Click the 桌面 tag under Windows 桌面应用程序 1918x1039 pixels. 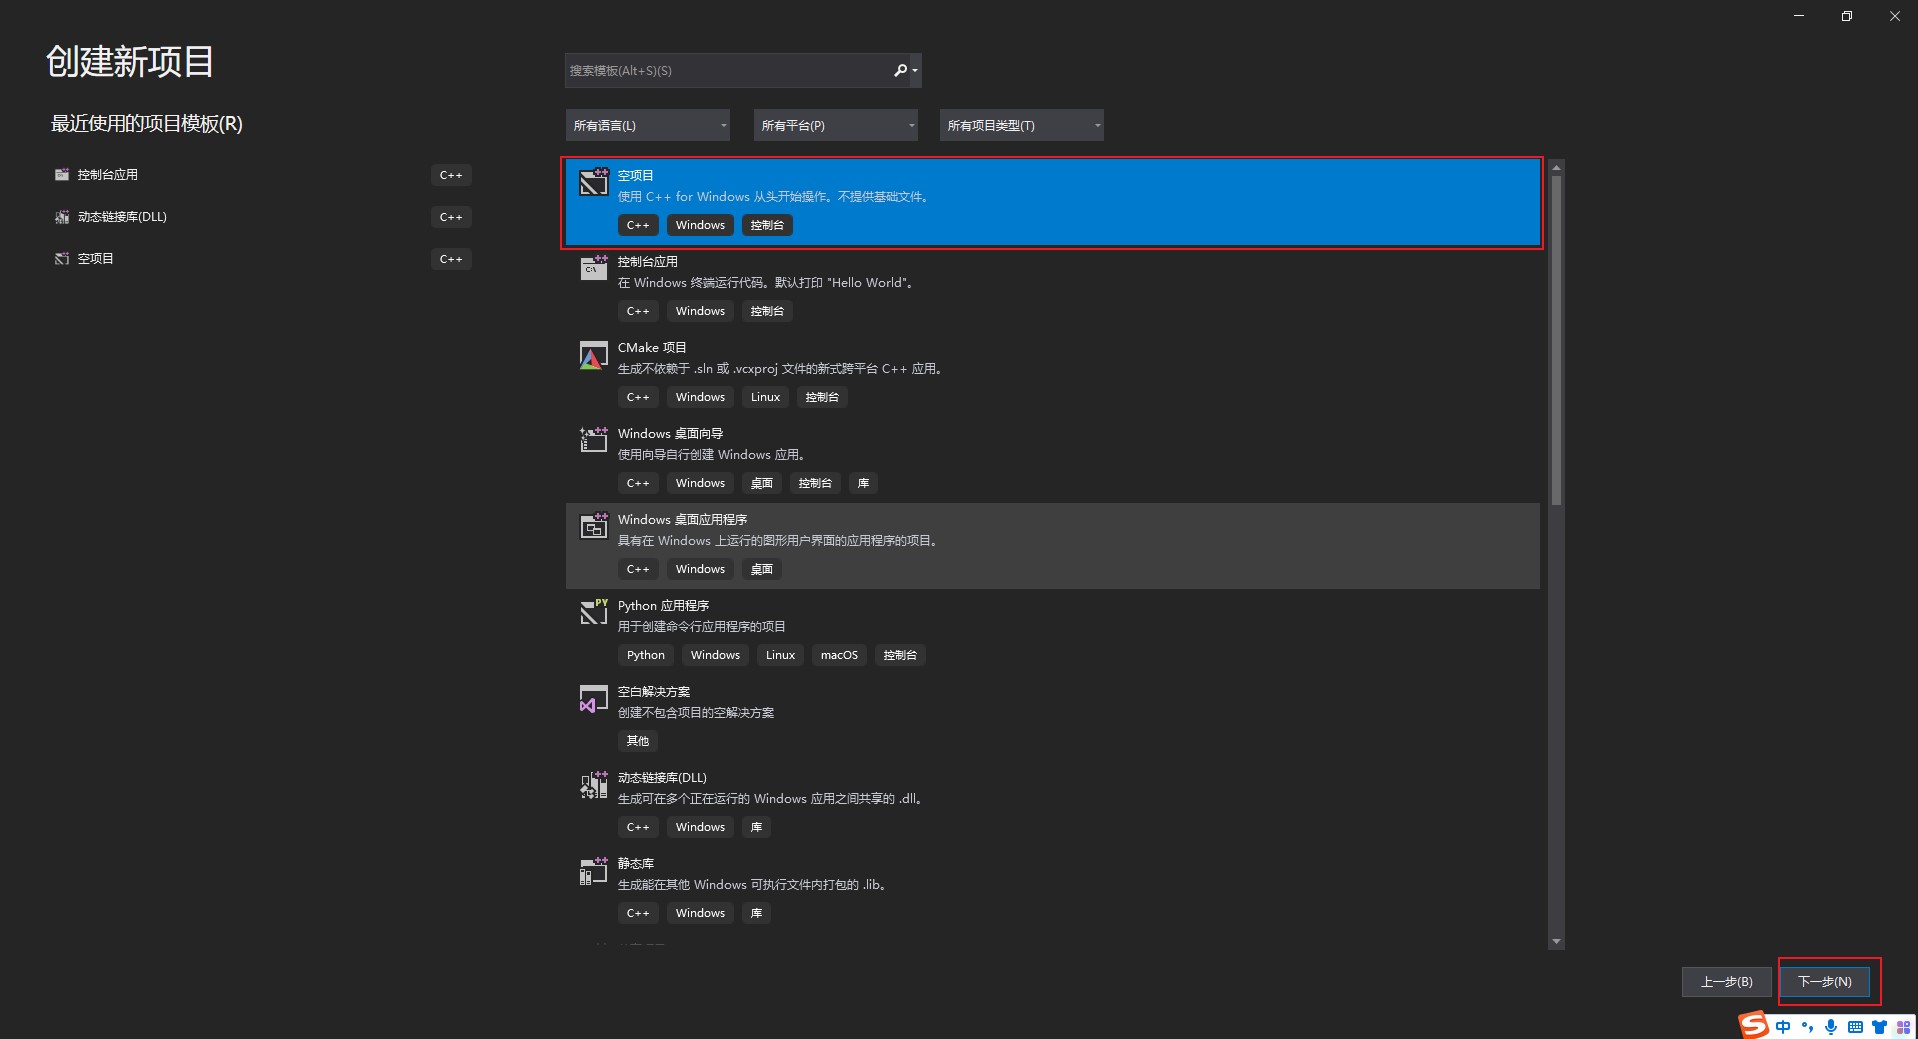pos(762,569)
